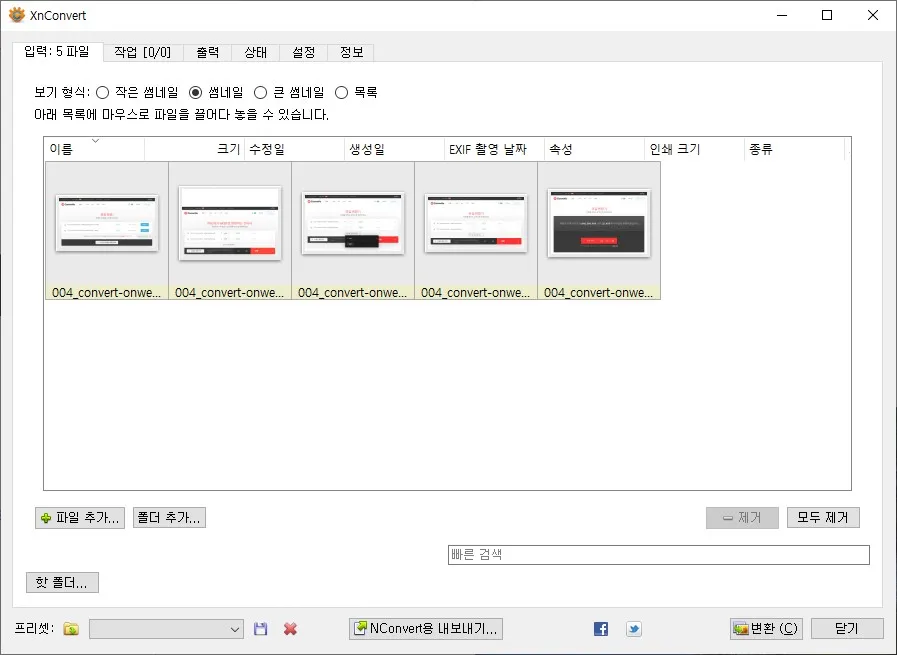Click the grayed-out 제거 button
The width and height of the screenshot is (897, 655).
click(742, 518)
